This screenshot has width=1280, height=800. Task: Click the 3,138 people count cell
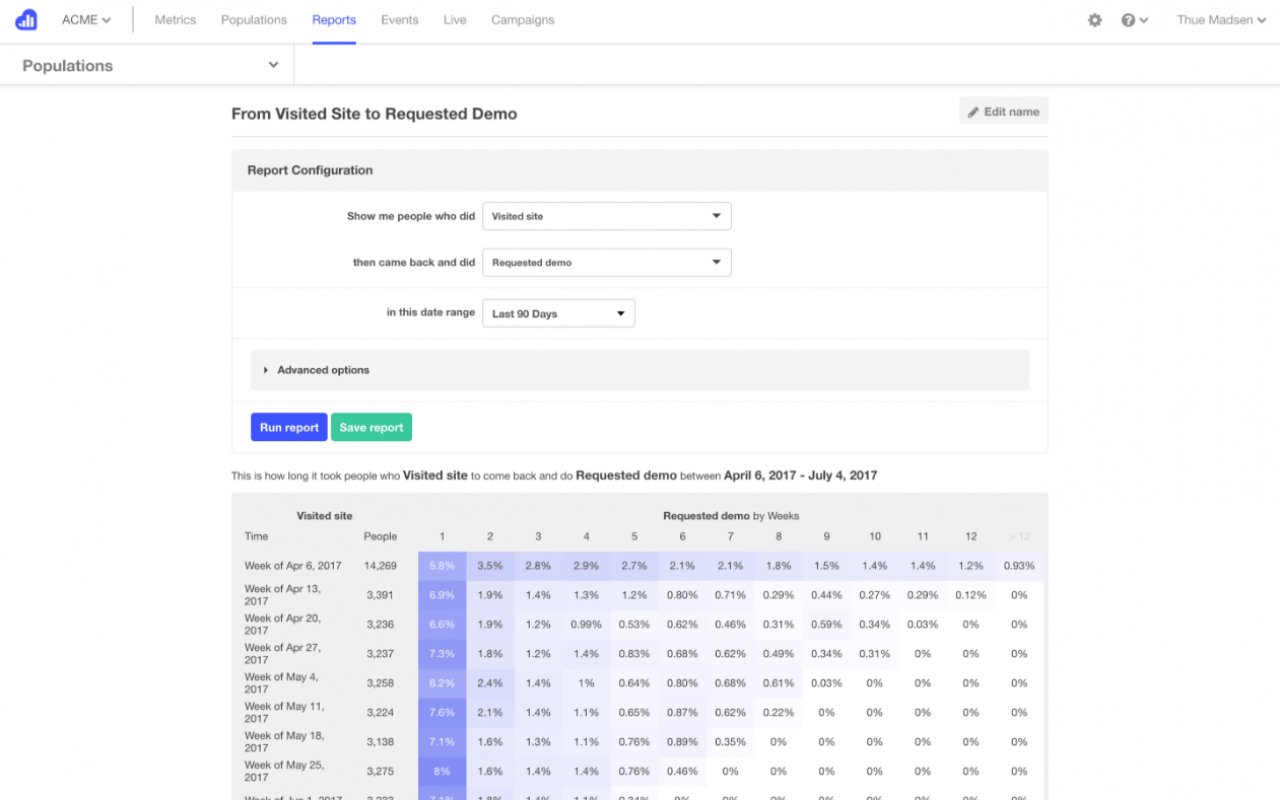(380, 742)
